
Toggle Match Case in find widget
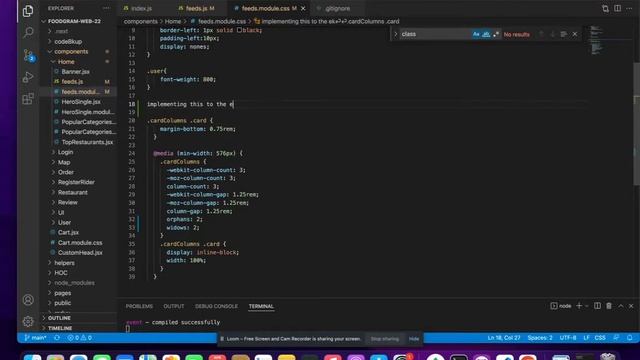point(476,34)
